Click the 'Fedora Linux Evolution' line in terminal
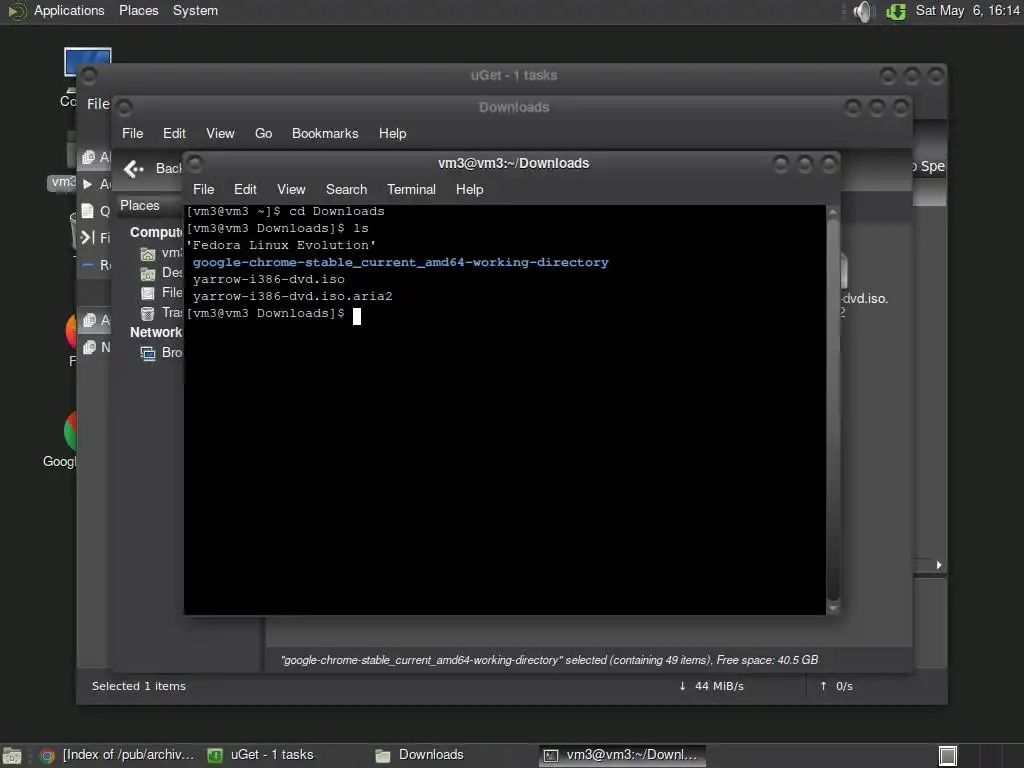Screen dimensions: 1024x768 [281, 246]
